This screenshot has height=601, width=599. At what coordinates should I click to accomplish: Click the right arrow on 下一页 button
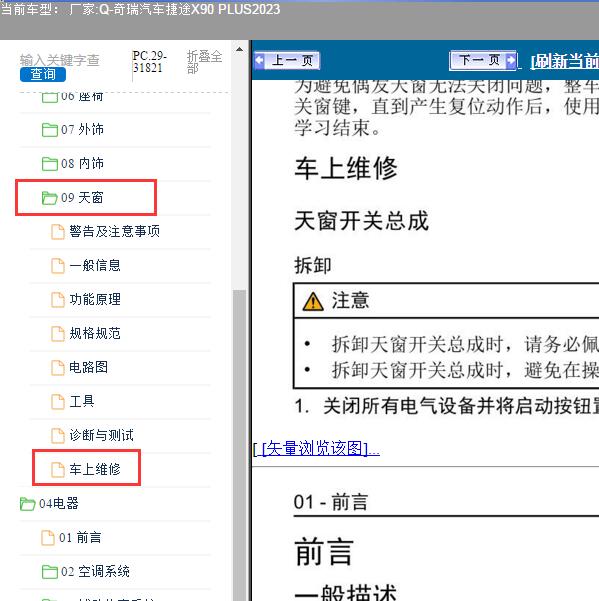(511, 61)
